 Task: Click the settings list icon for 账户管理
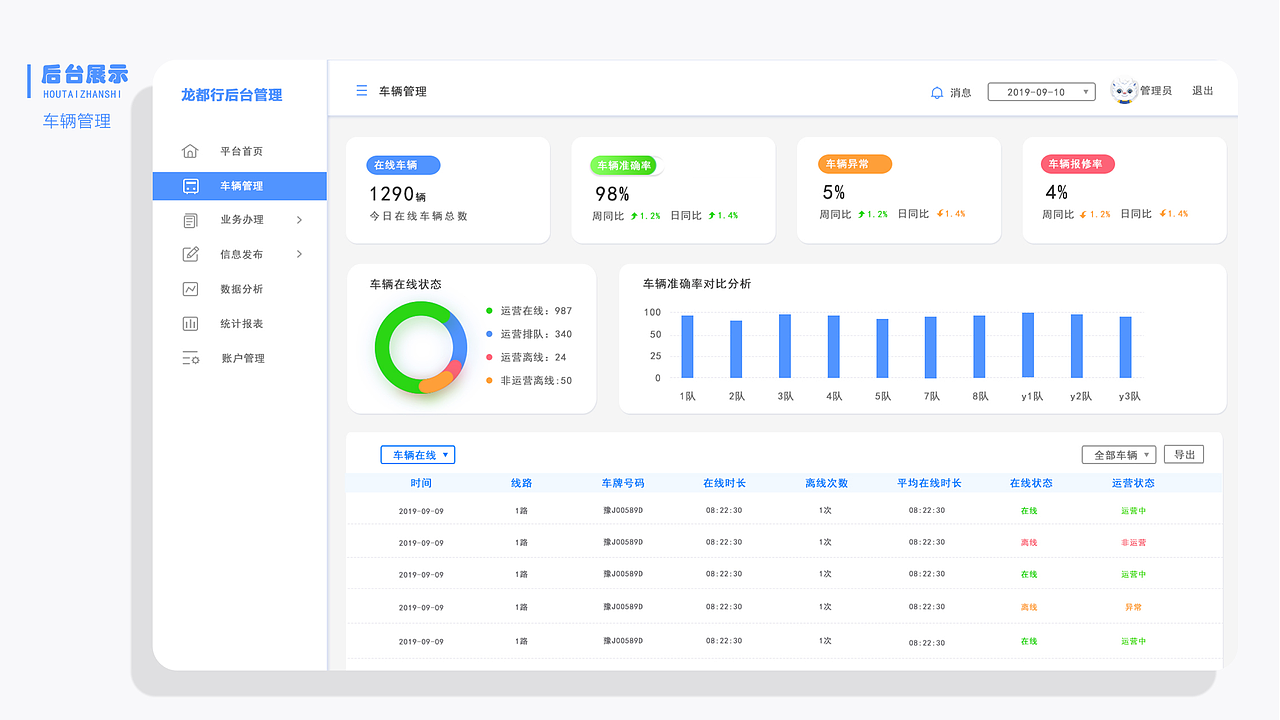(190, 358)
